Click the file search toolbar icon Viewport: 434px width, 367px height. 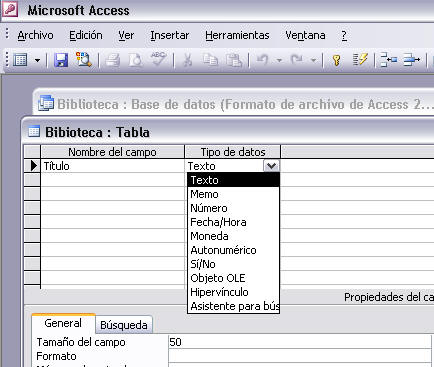tap(84, 60)
